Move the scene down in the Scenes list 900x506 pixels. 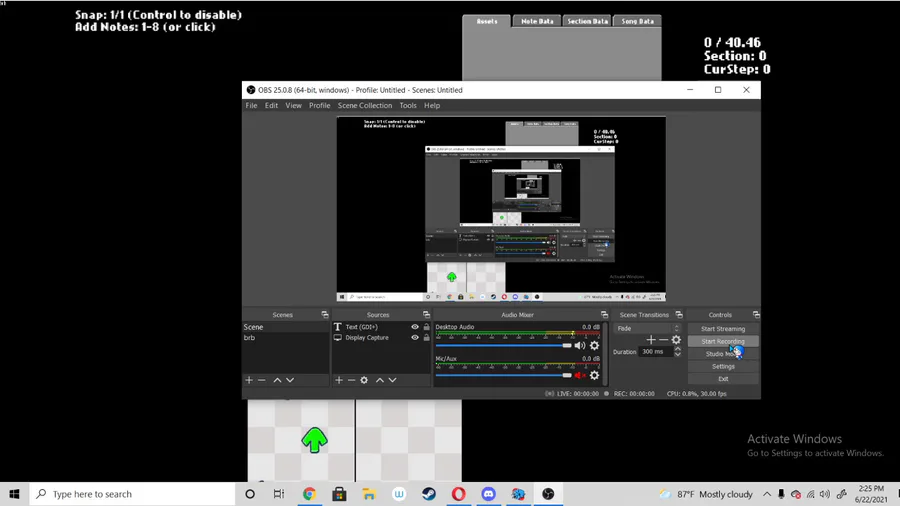[x=290, y=380]
